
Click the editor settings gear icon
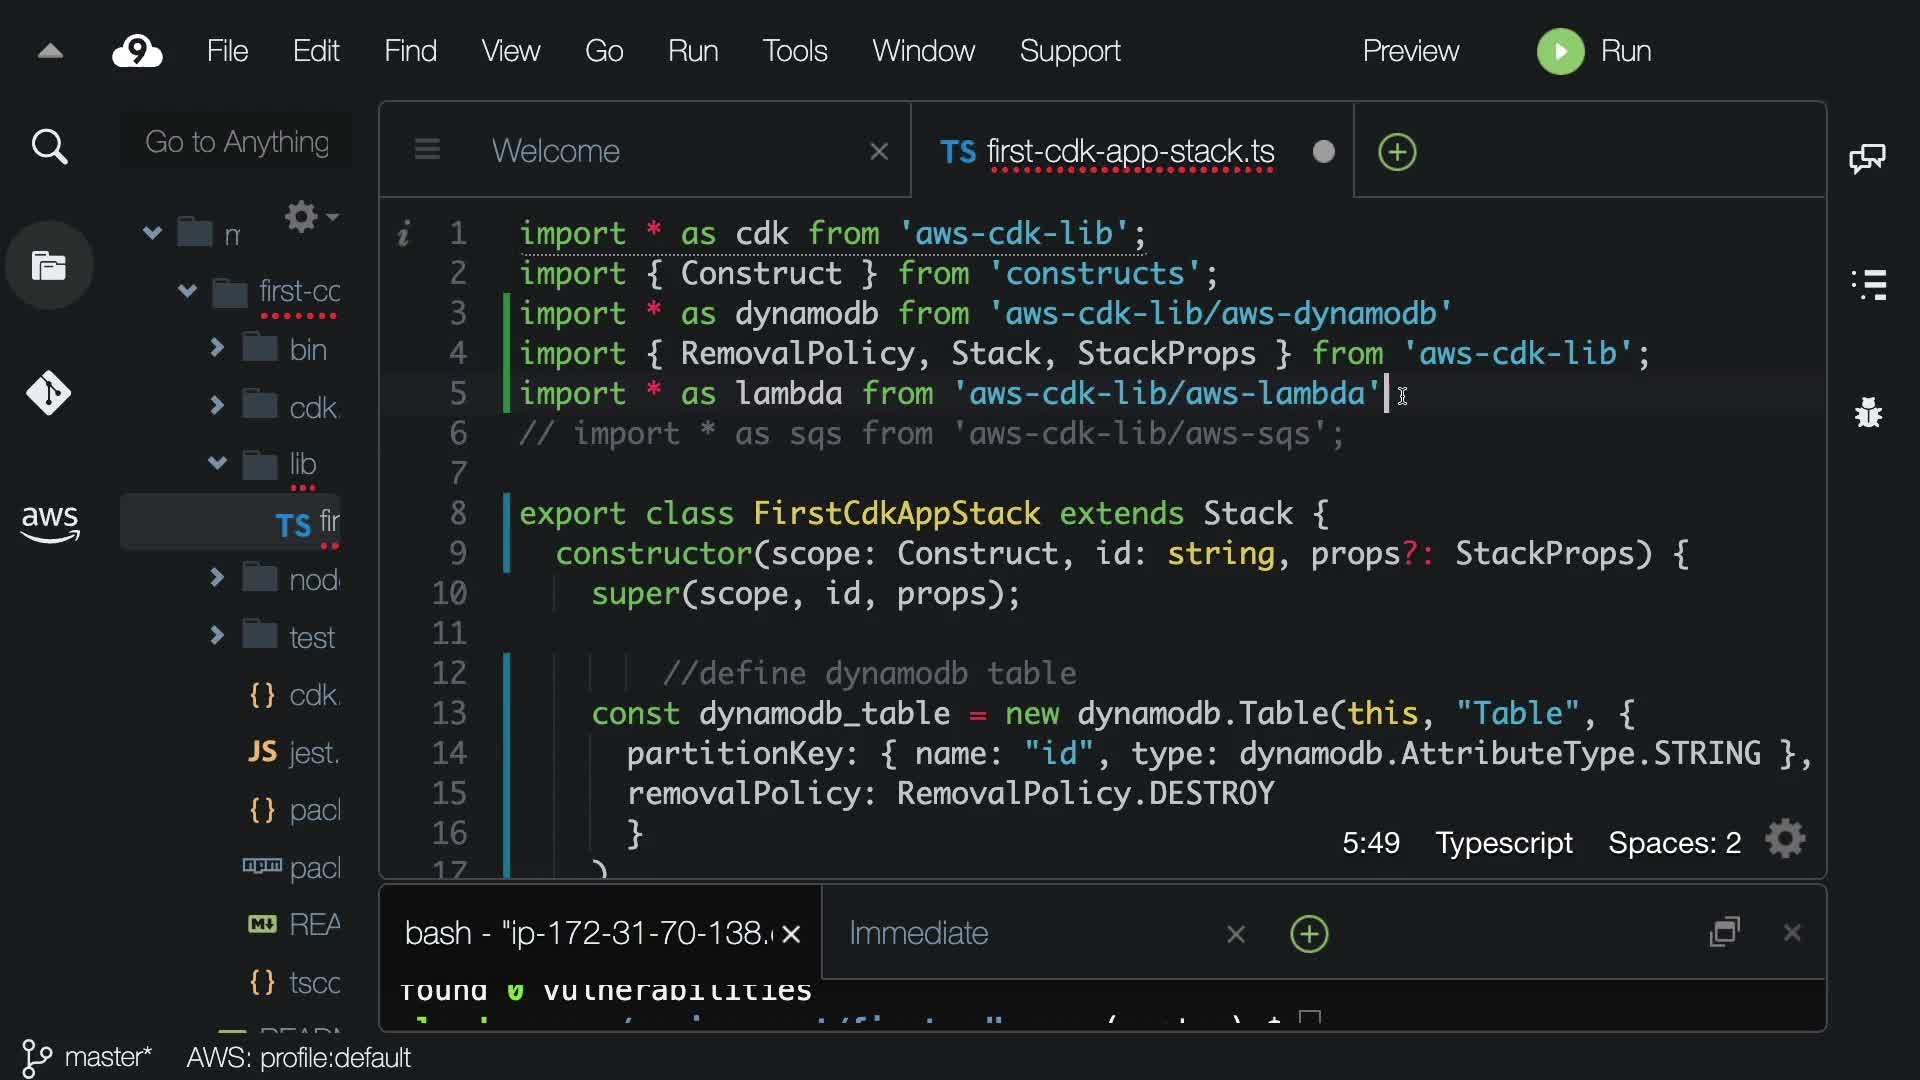1785,840
